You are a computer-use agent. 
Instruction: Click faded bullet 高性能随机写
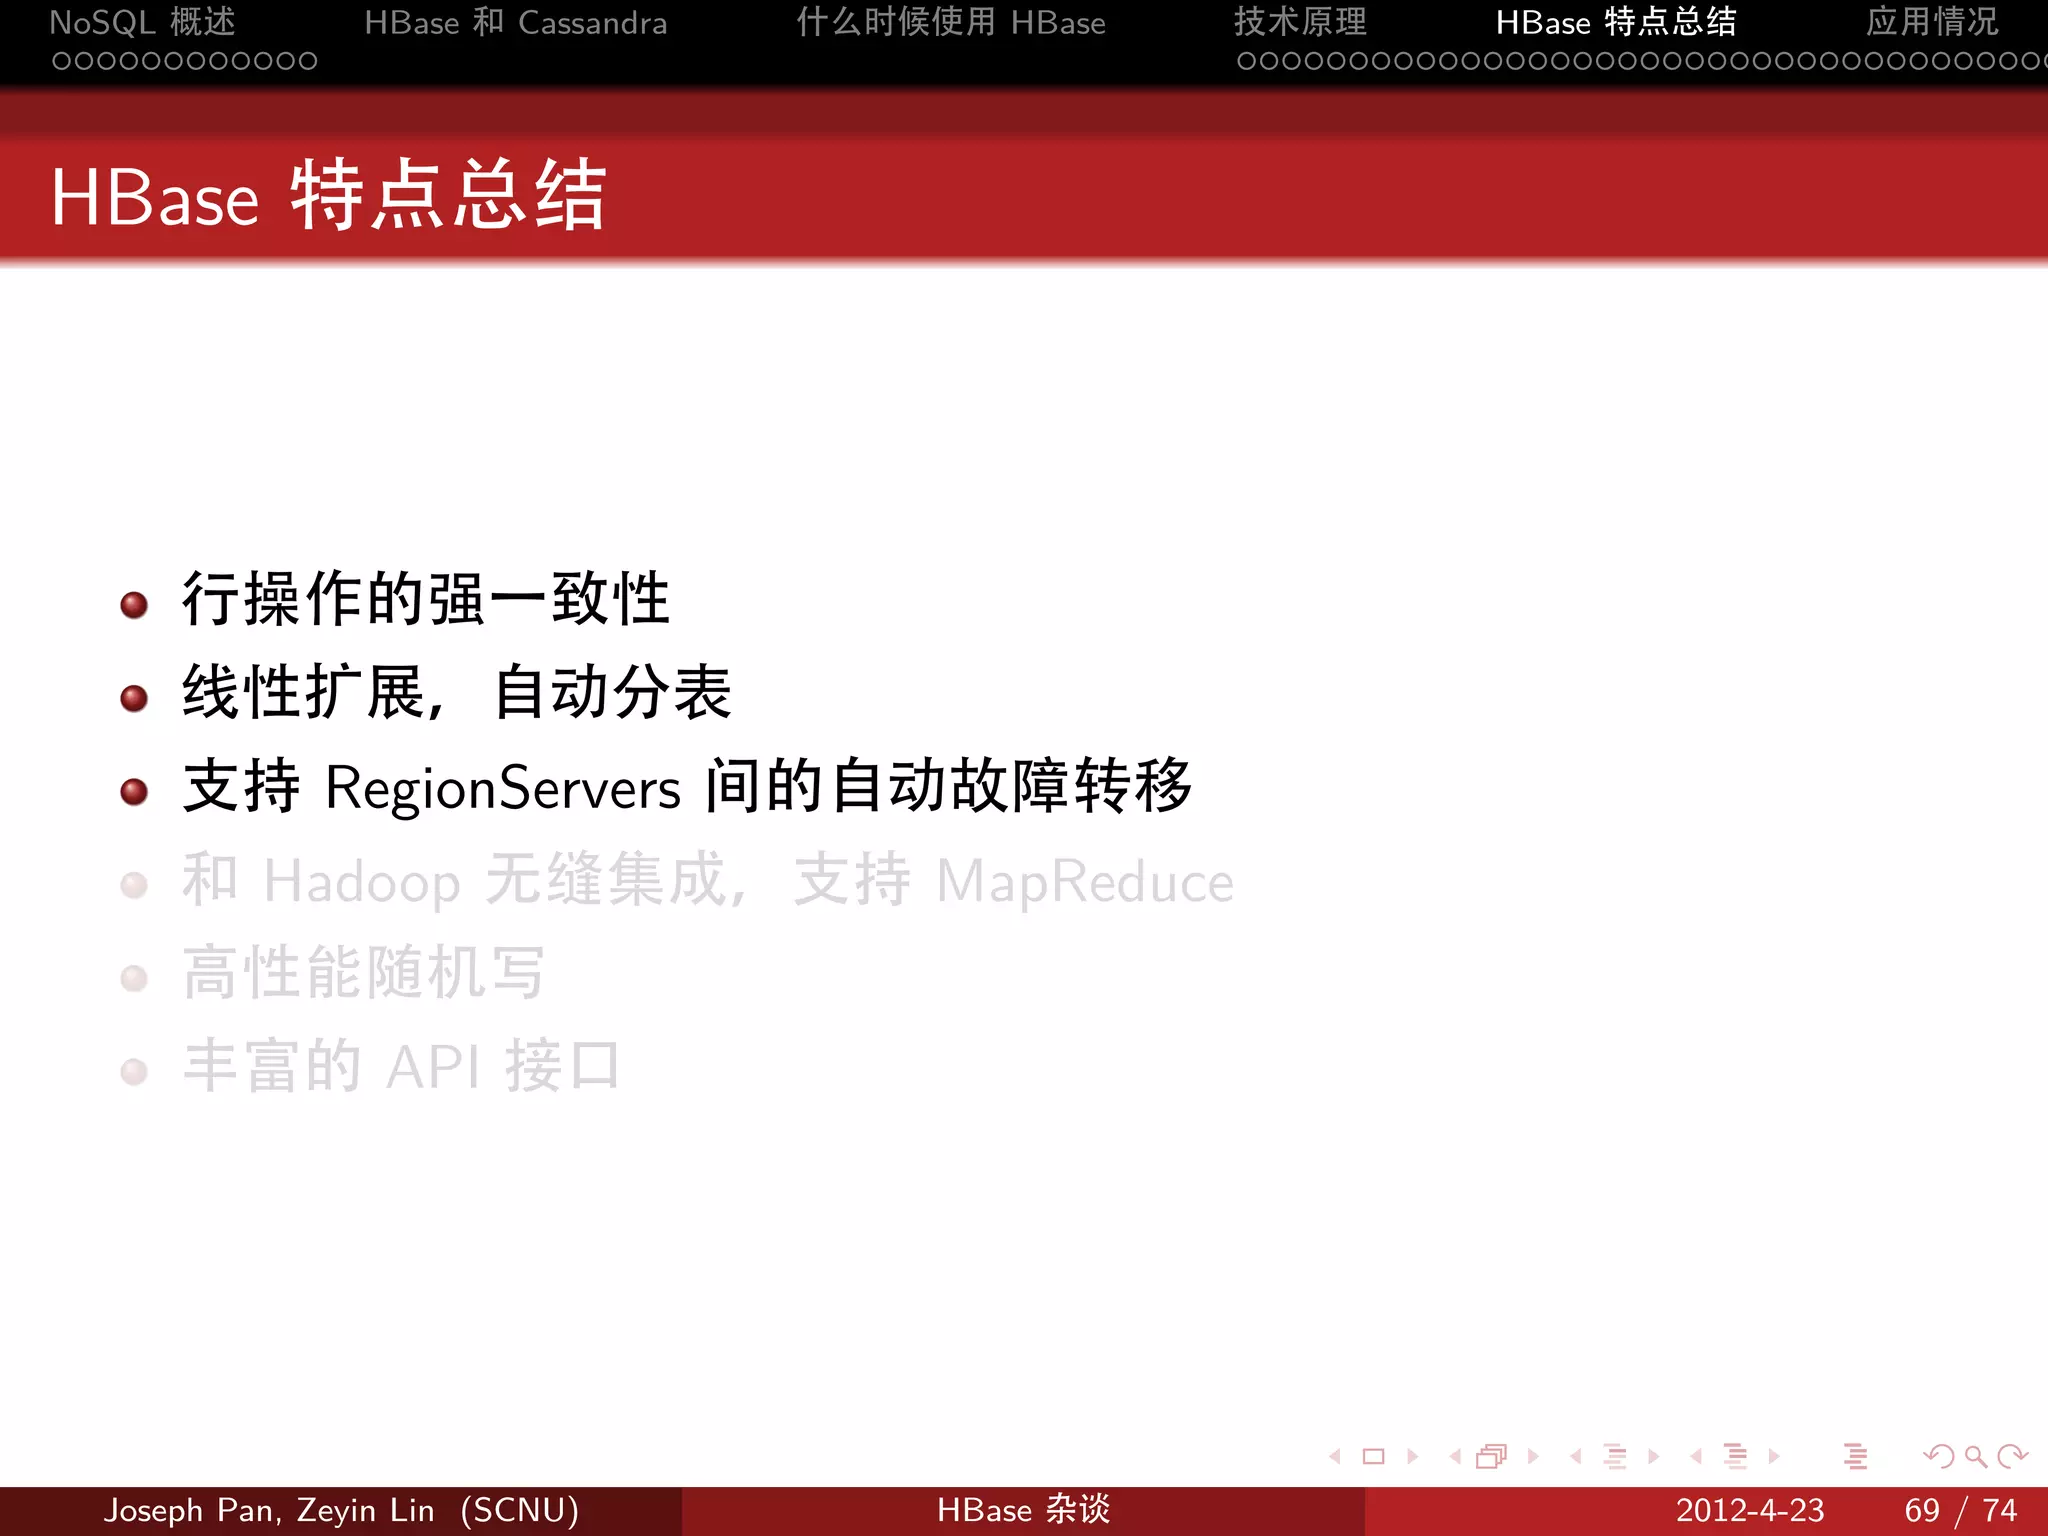[364, 973]
